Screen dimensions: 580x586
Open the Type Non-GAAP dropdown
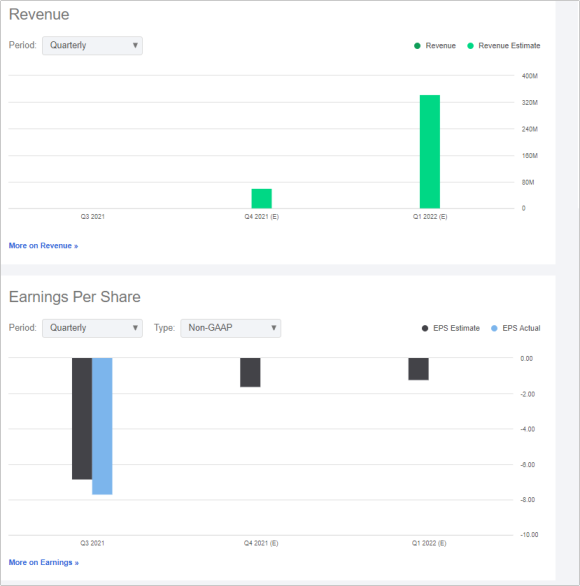pyautogui.click(x=231, y=328)
